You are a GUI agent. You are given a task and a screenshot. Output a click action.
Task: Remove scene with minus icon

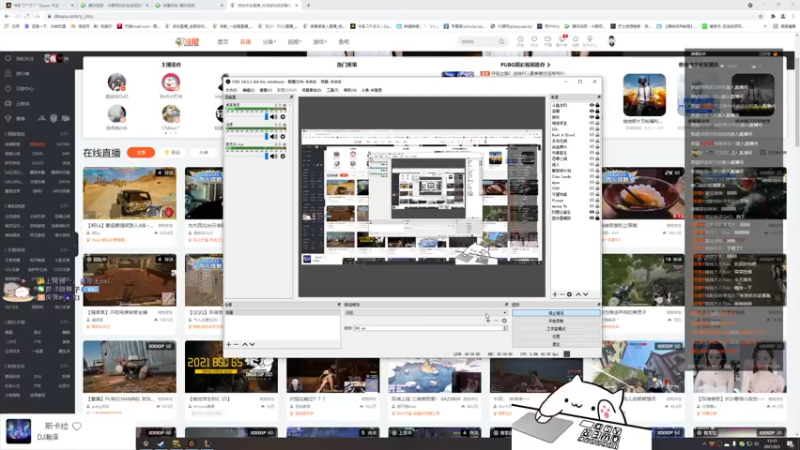coord(236,344)
